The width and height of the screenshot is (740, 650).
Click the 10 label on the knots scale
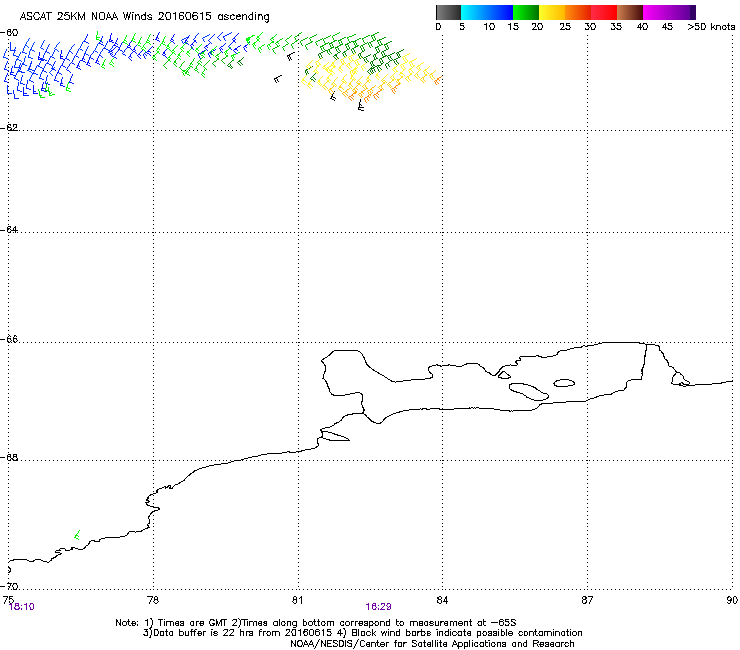(489, 27)
